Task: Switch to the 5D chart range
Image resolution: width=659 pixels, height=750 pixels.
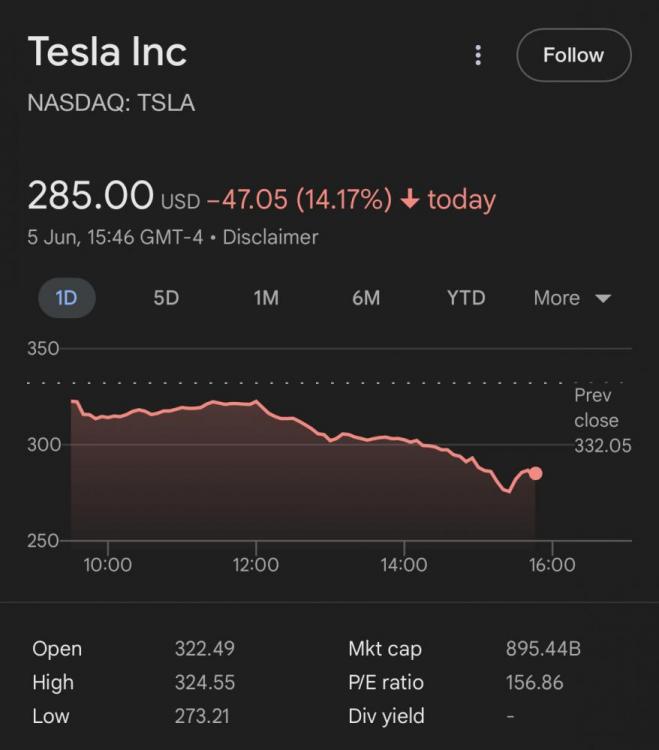Action: 166,298
